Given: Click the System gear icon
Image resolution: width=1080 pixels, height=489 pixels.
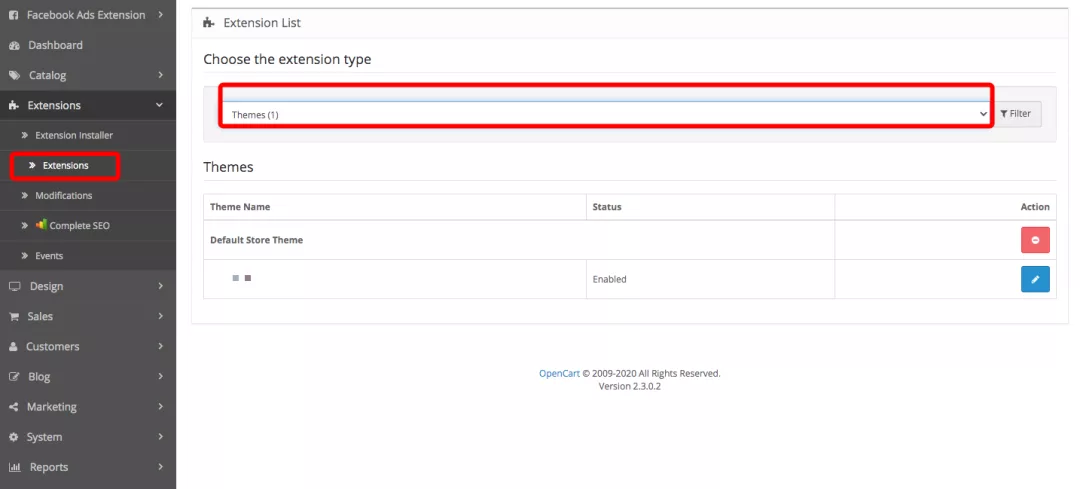Looking at the screenshot, I should click(14, 437).
